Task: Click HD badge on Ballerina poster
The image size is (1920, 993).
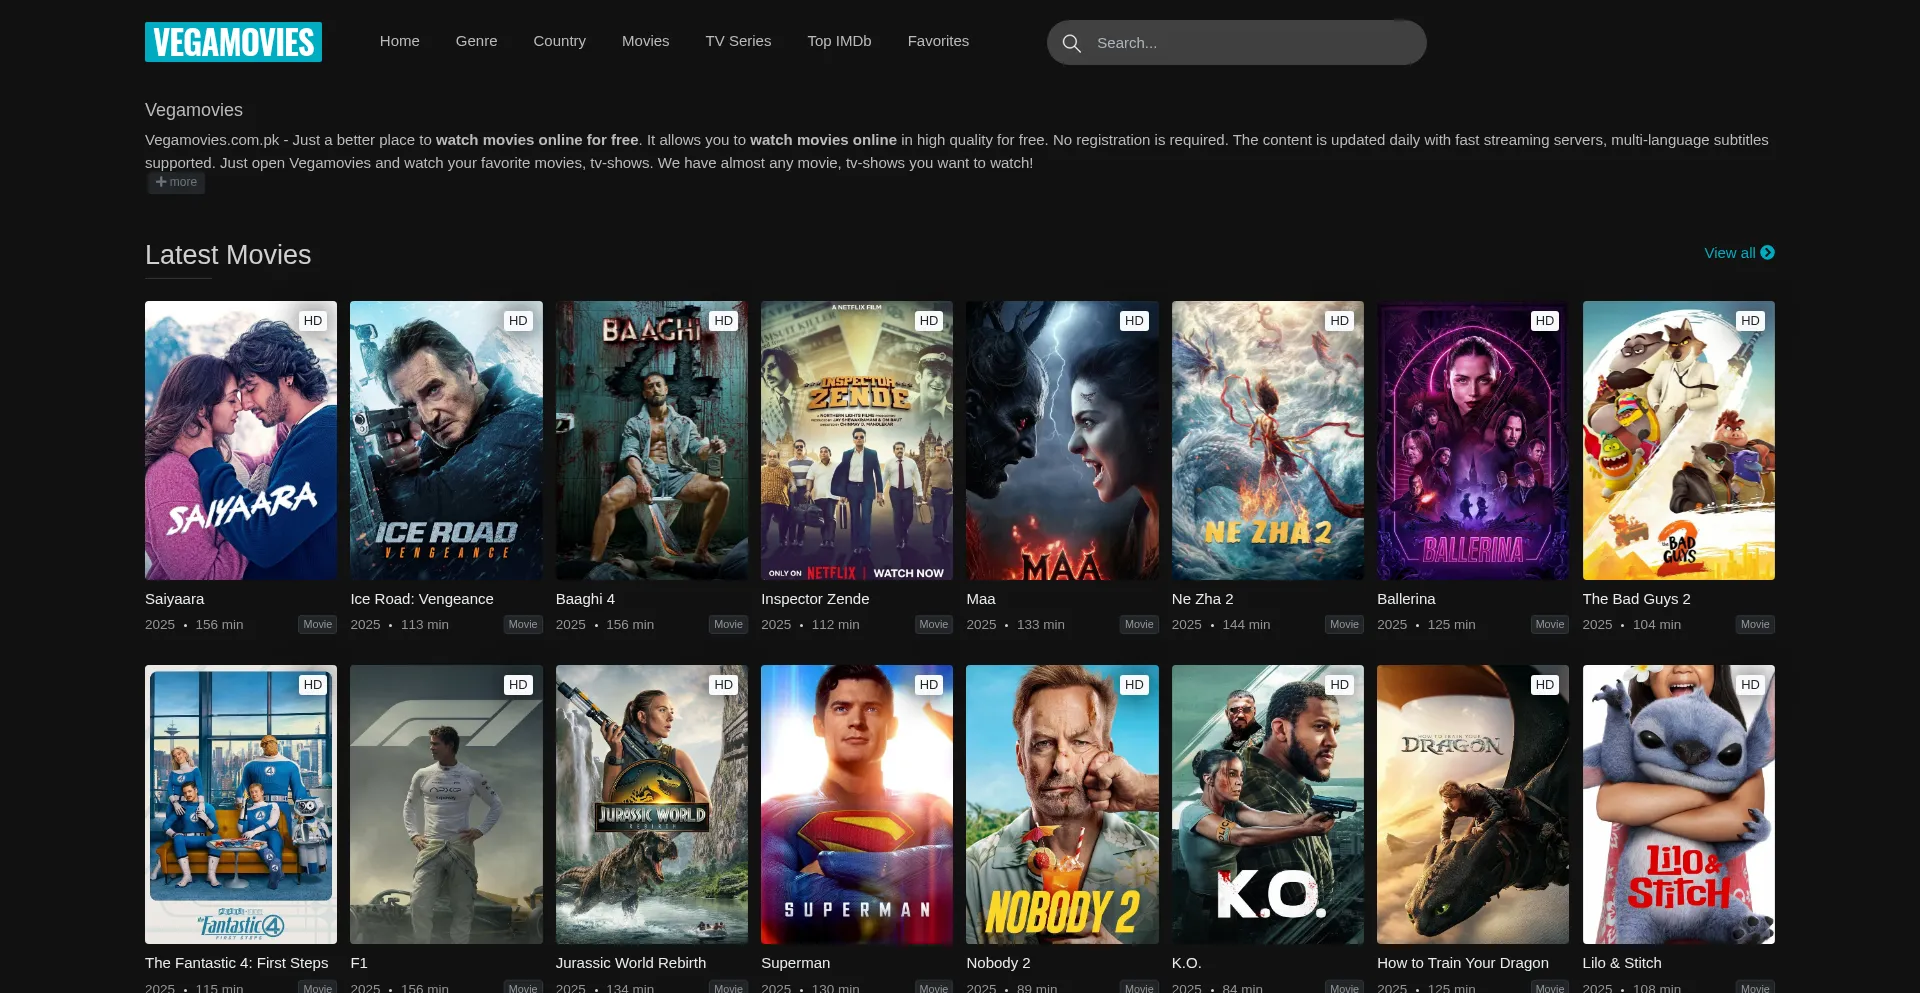Action: tap(1544, 321)
